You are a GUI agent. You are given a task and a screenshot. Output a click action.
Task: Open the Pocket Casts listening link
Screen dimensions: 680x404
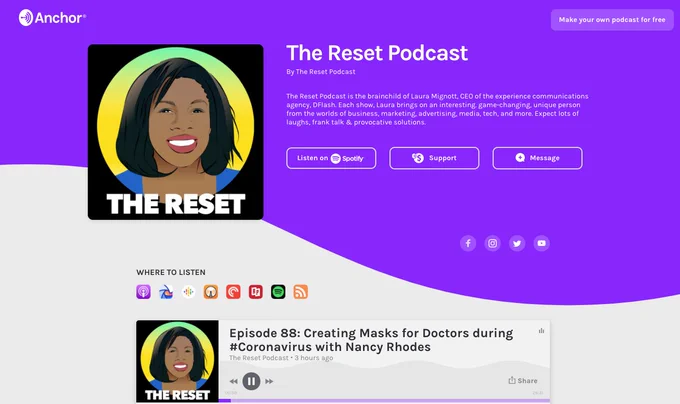(233, 292)
